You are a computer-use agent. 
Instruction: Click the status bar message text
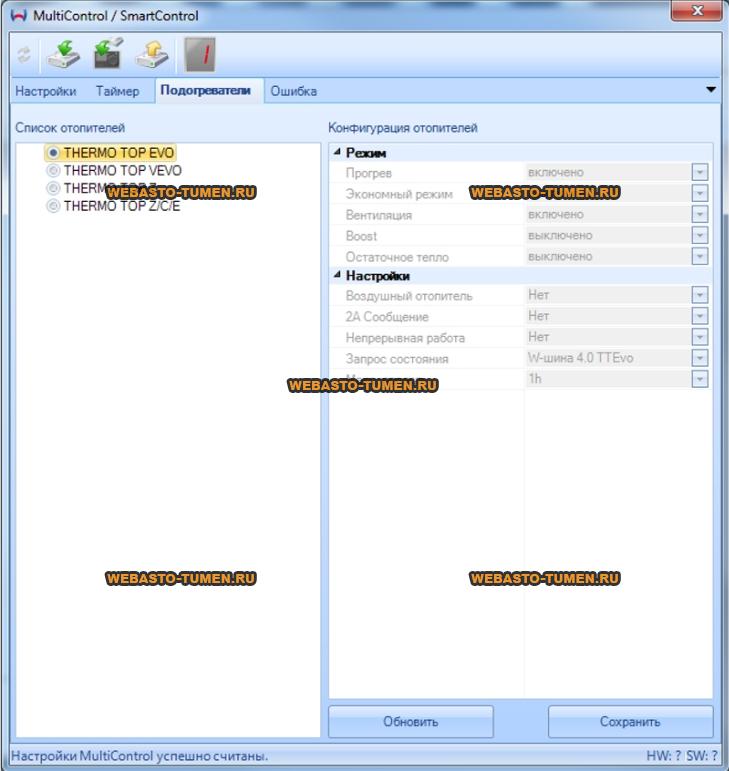140,756
